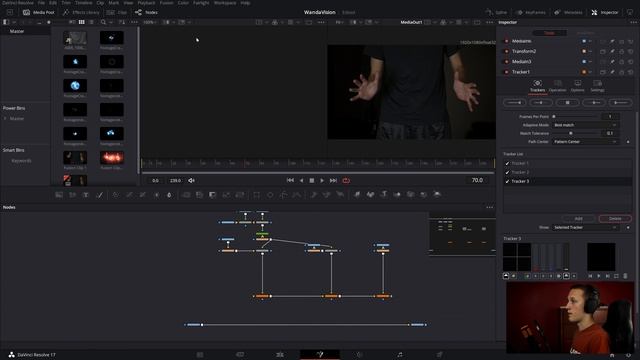Add a Text node from the toolbar
640x360 pixels.
pyautogui.click(x=86, y=195)
